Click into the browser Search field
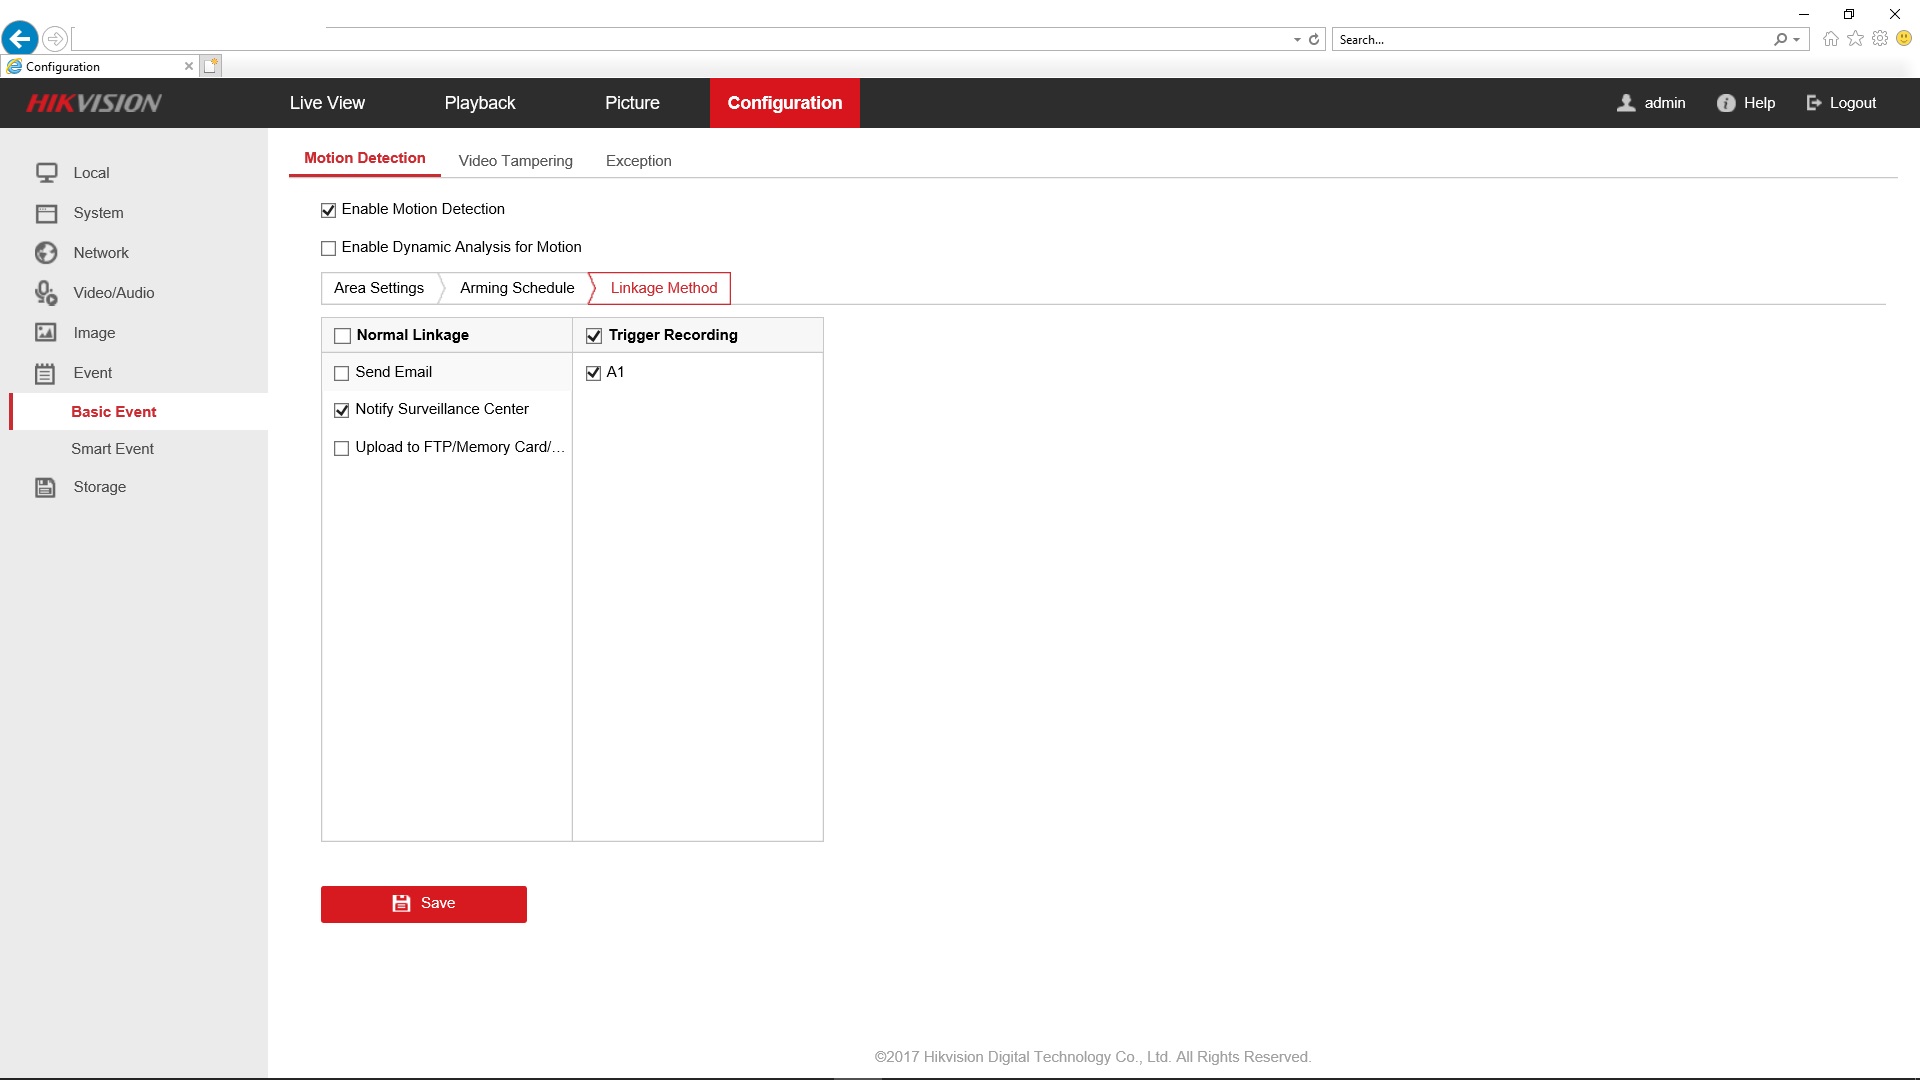The image size is (1920, 1080). click(1550, 40)
